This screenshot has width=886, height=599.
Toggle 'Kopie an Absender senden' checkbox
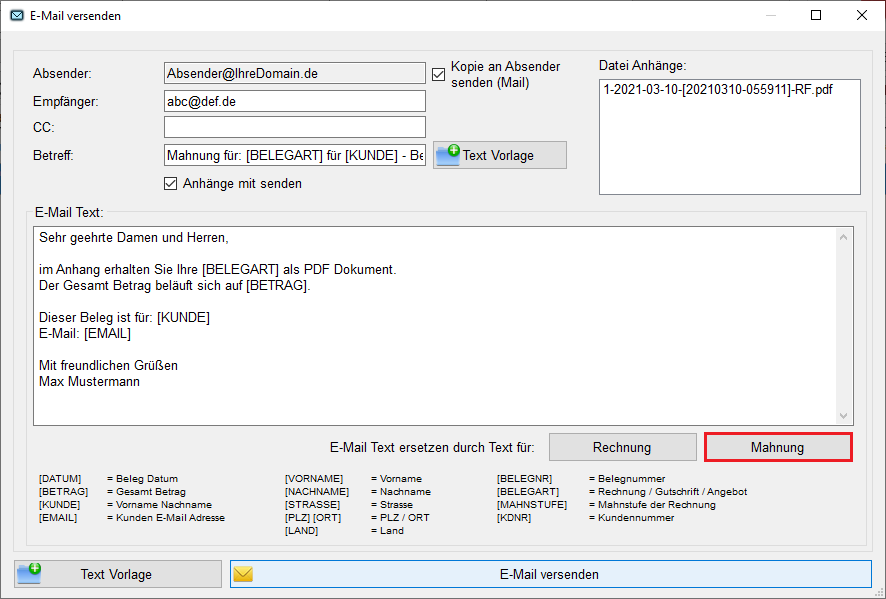(x=438, y=74)
